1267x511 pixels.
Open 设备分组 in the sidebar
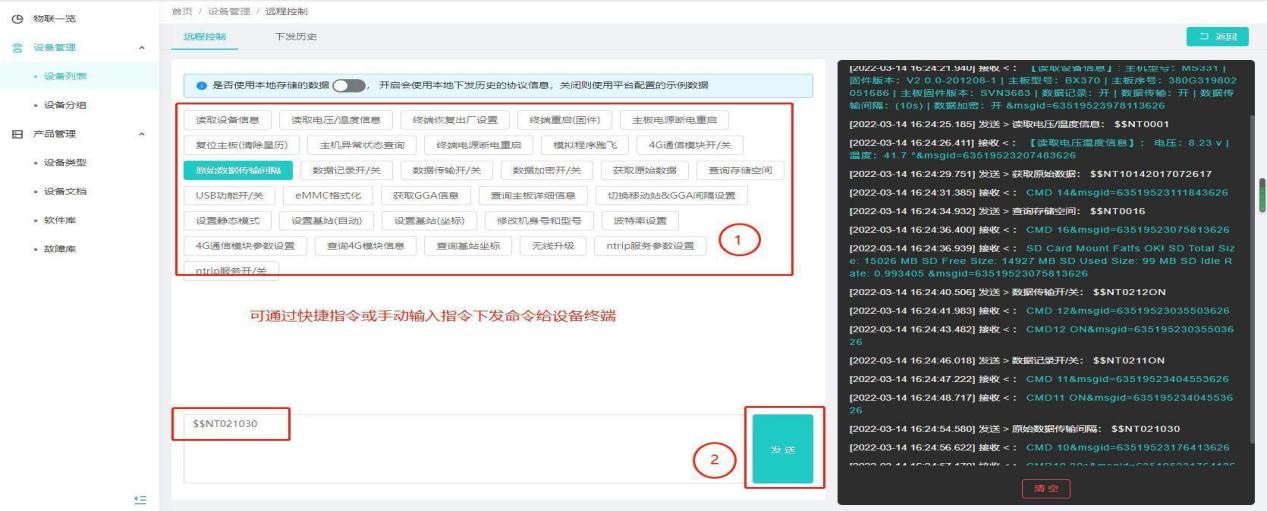tap(65, 105)
